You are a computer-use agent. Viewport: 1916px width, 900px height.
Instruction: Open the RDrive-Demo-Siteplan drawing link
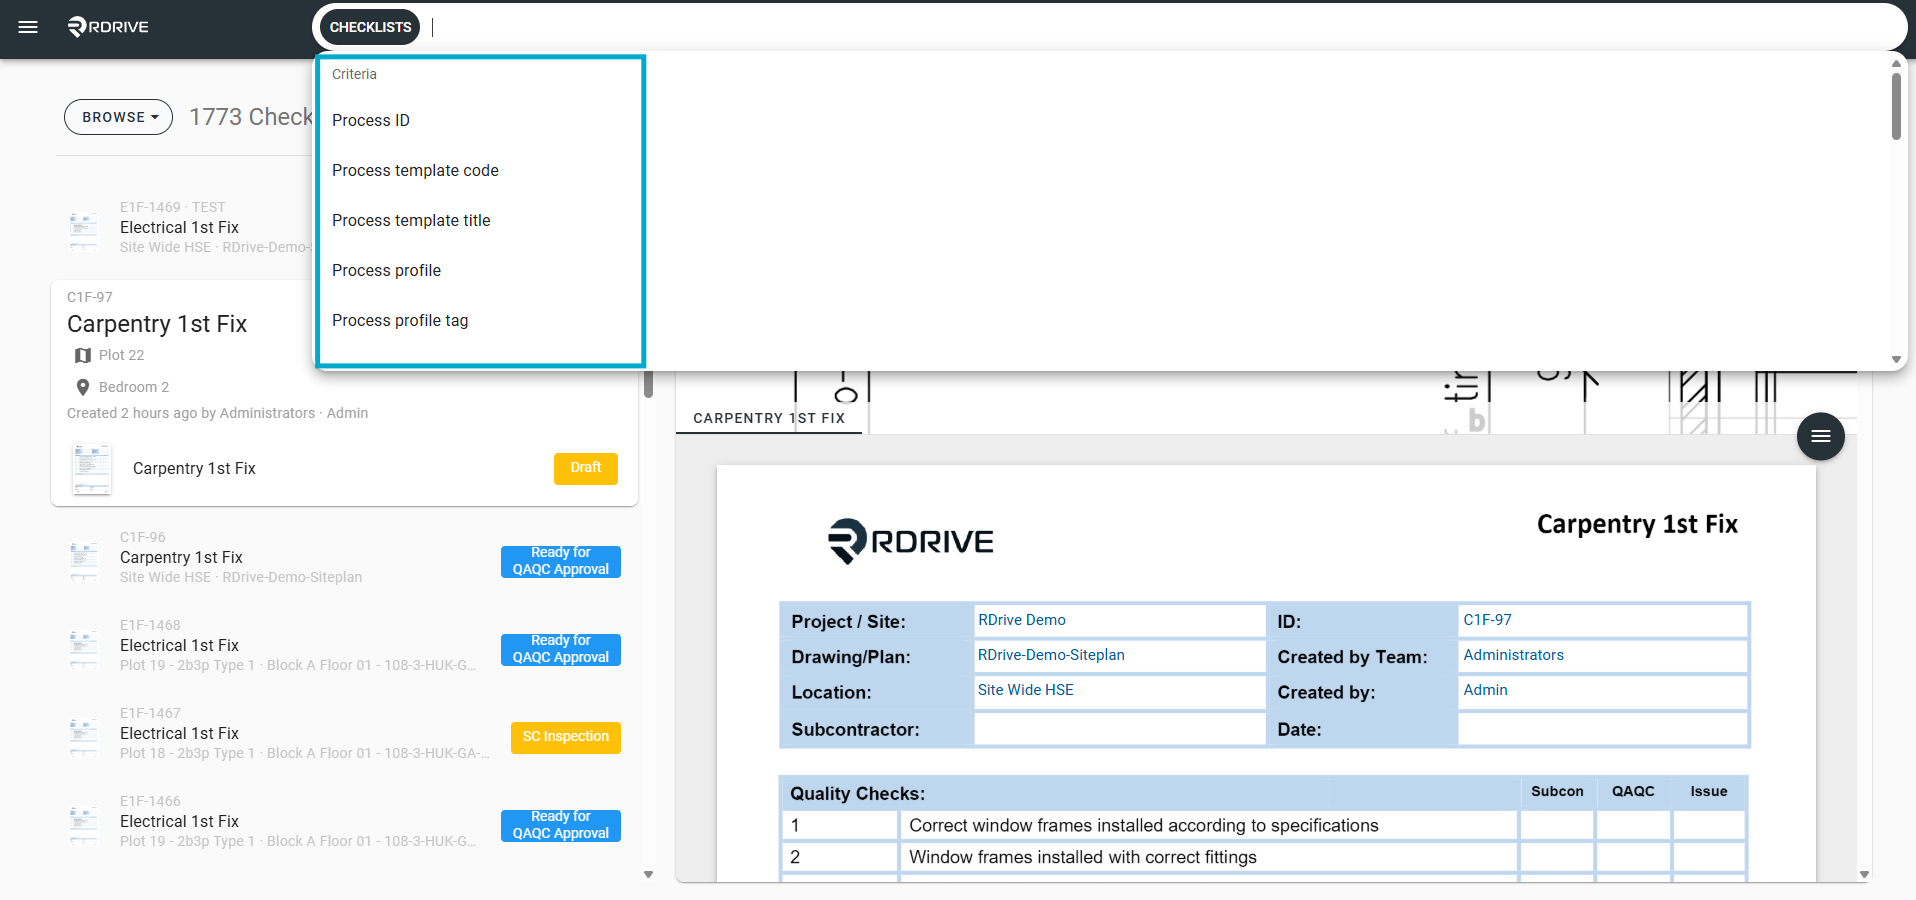(1051, 655)
